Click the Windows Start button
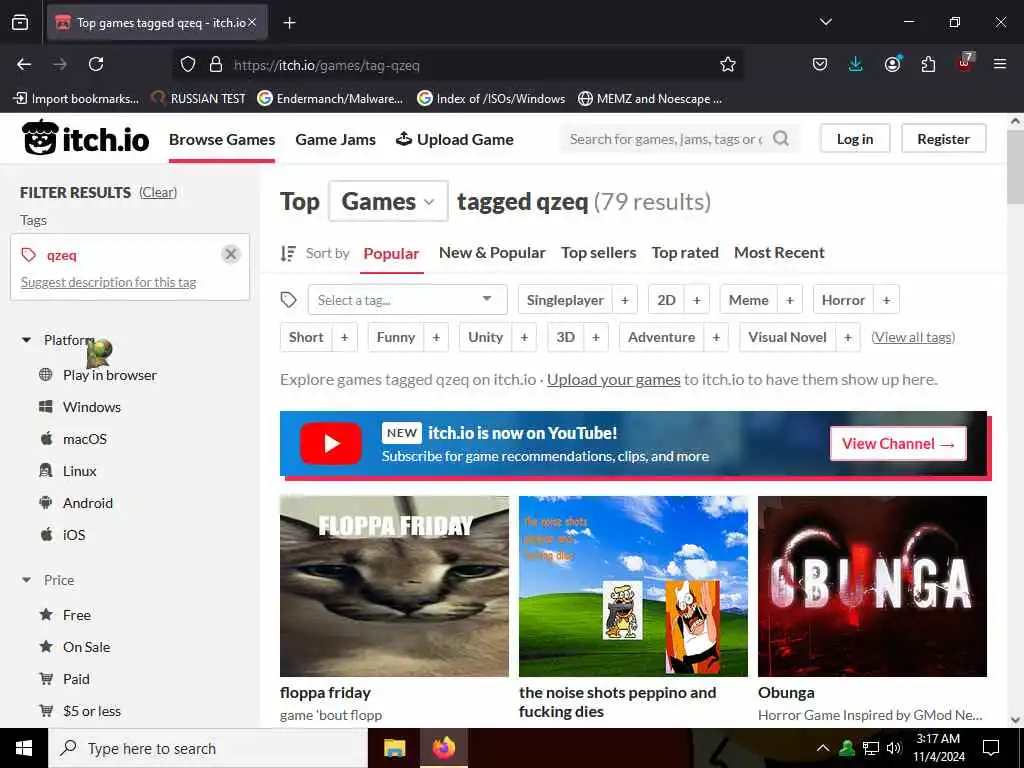 pos(24,748)
